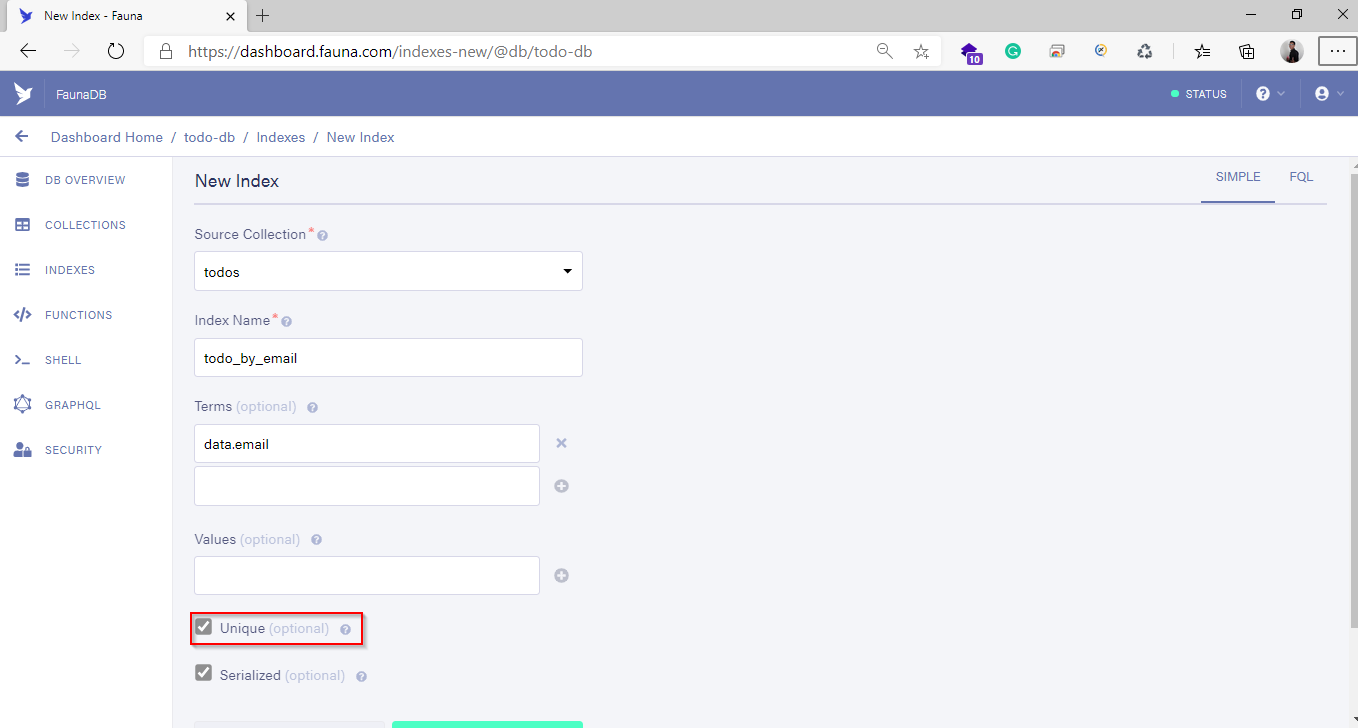Open the Source Collection dropdown

coord(388,271)
